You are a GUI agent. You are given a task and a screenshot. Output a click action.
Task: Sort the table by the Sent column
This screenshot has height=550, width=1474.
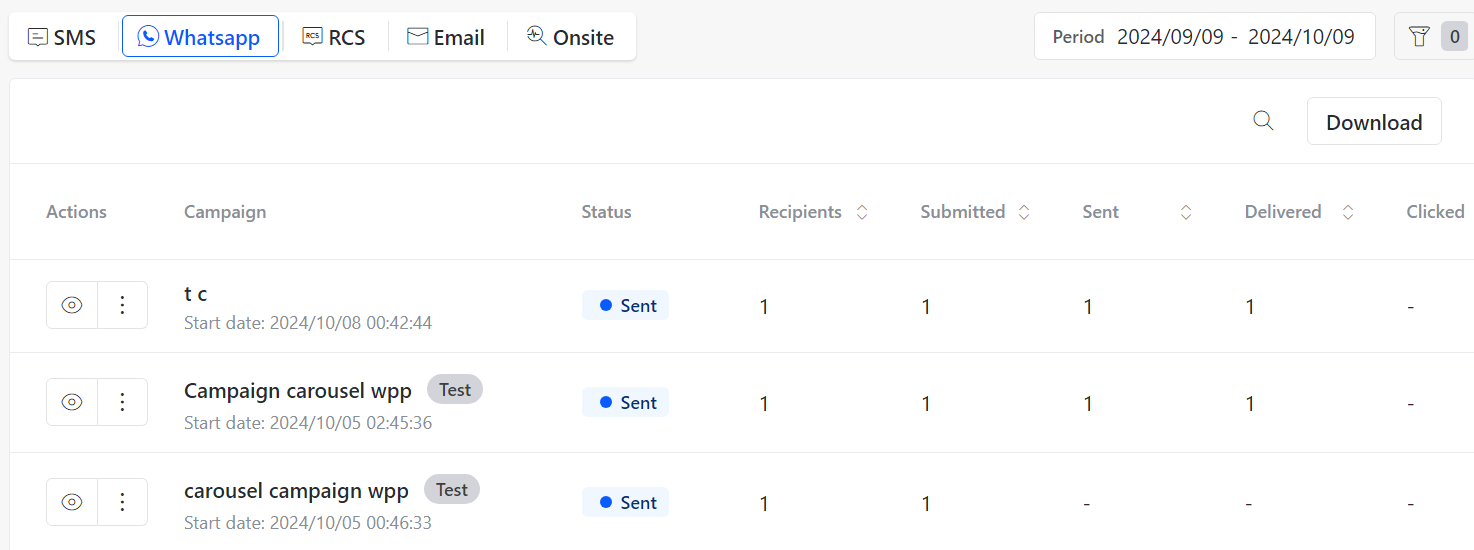pos(1186,212)
